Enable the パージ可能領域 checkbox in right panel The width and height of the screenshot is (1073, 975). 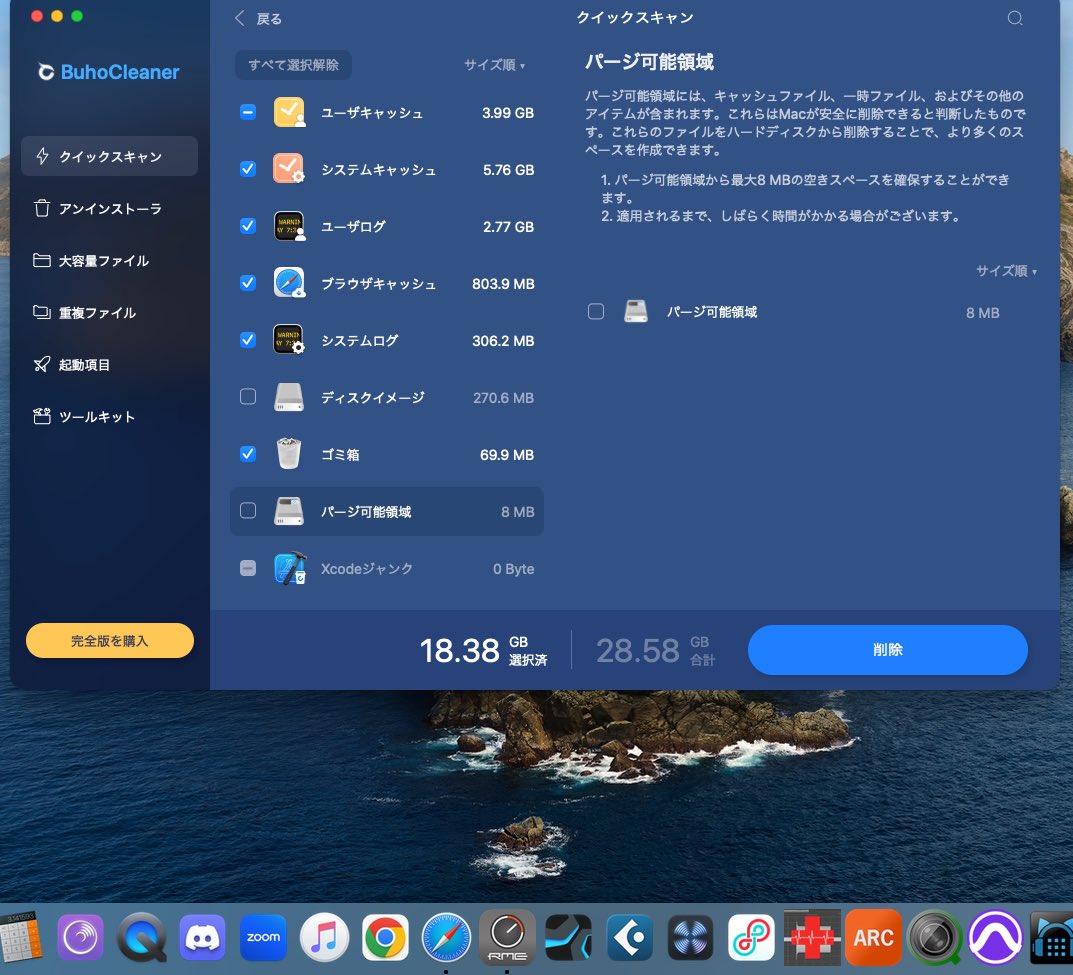(596, 312)
